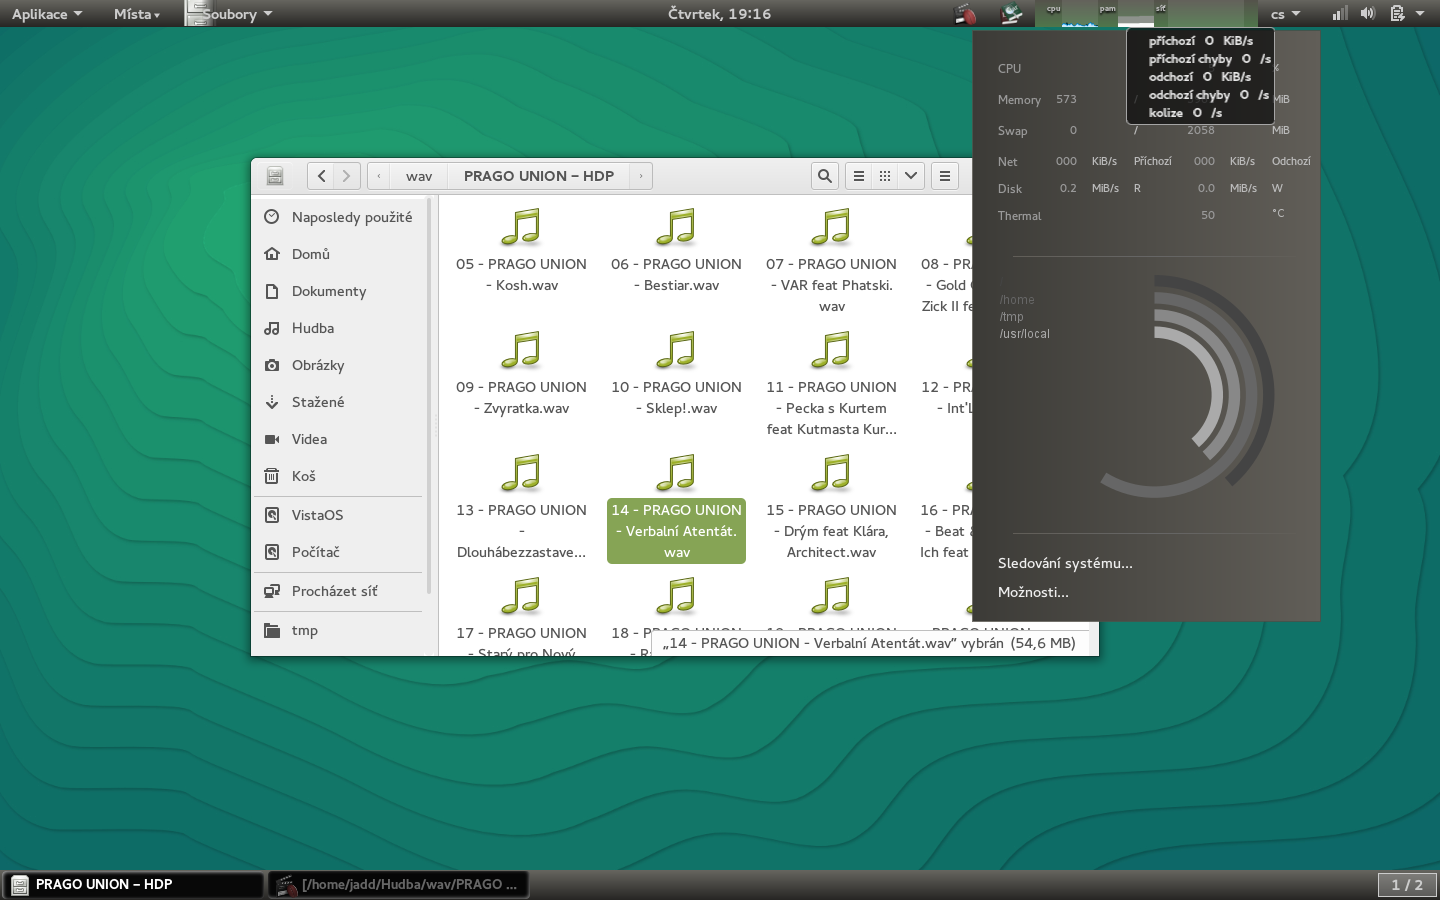Click the "/usr/local" disk label
This screenshot has width=1440, height=900.
click(x=1024, y=334)
